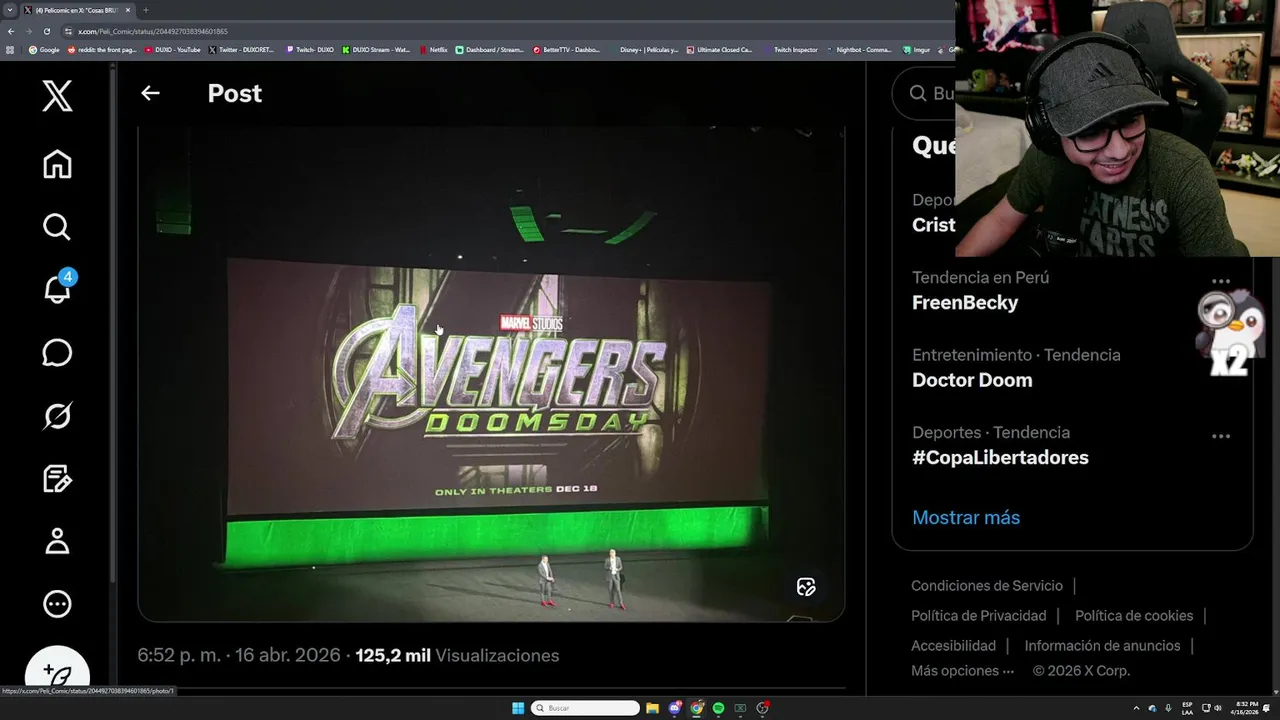The image size is (1280, 720).
Task: Click the x.com address bar URL
Action: (153, 32)
